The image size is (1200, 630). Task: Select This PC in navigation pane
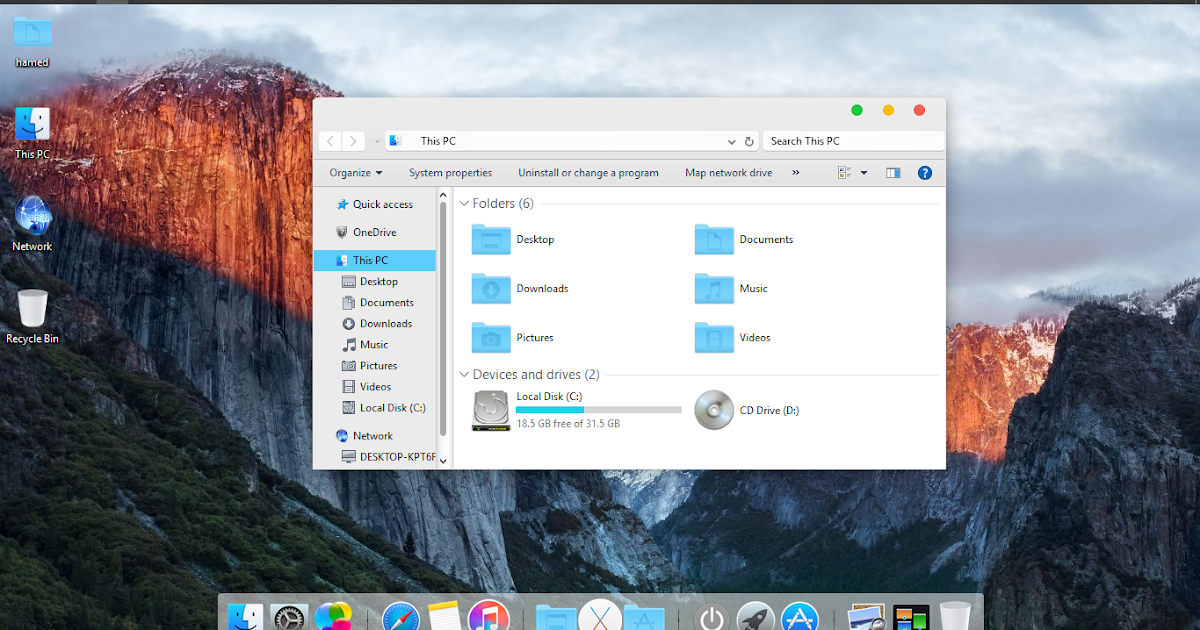[375, 261]
